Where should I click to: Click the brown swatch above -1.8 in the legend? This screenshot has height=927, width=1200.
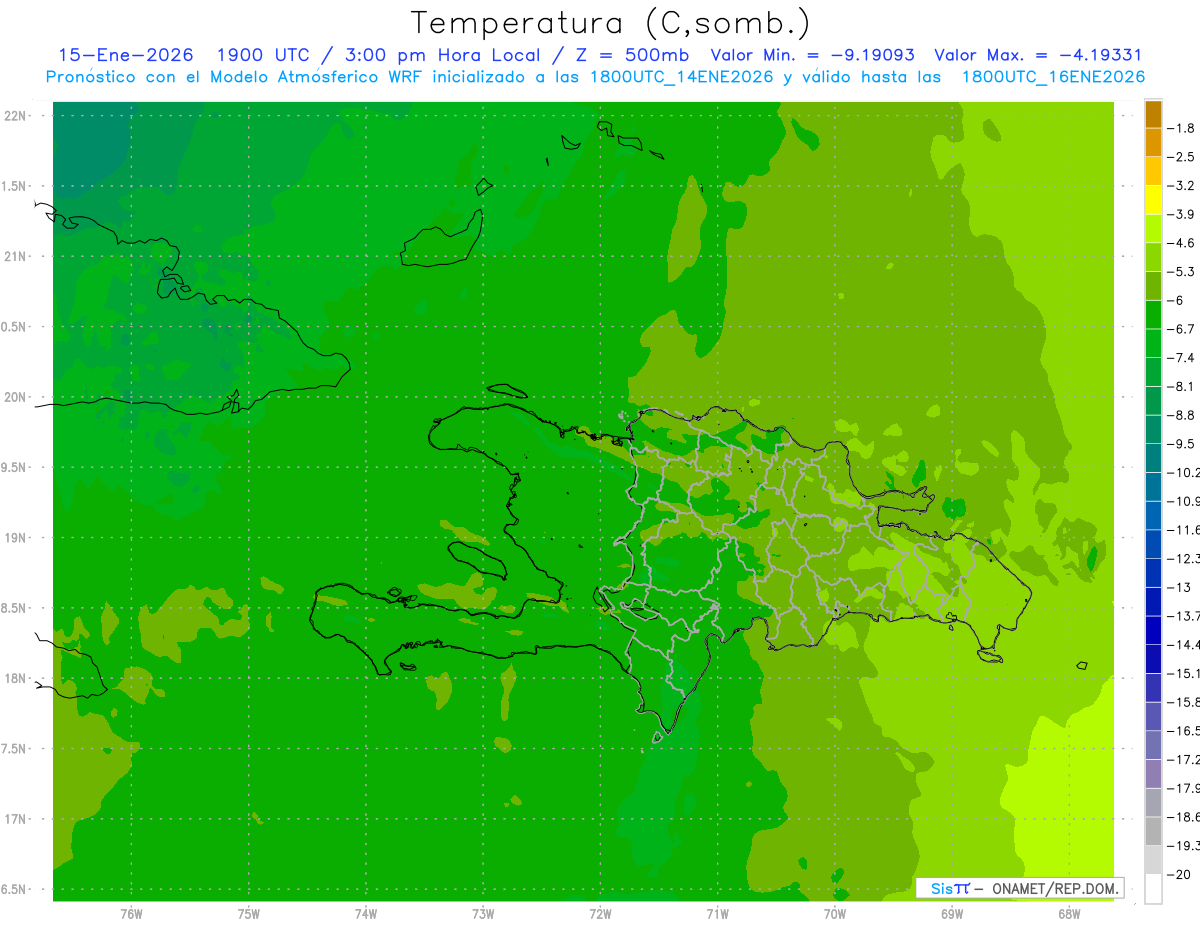(1153, 114)
